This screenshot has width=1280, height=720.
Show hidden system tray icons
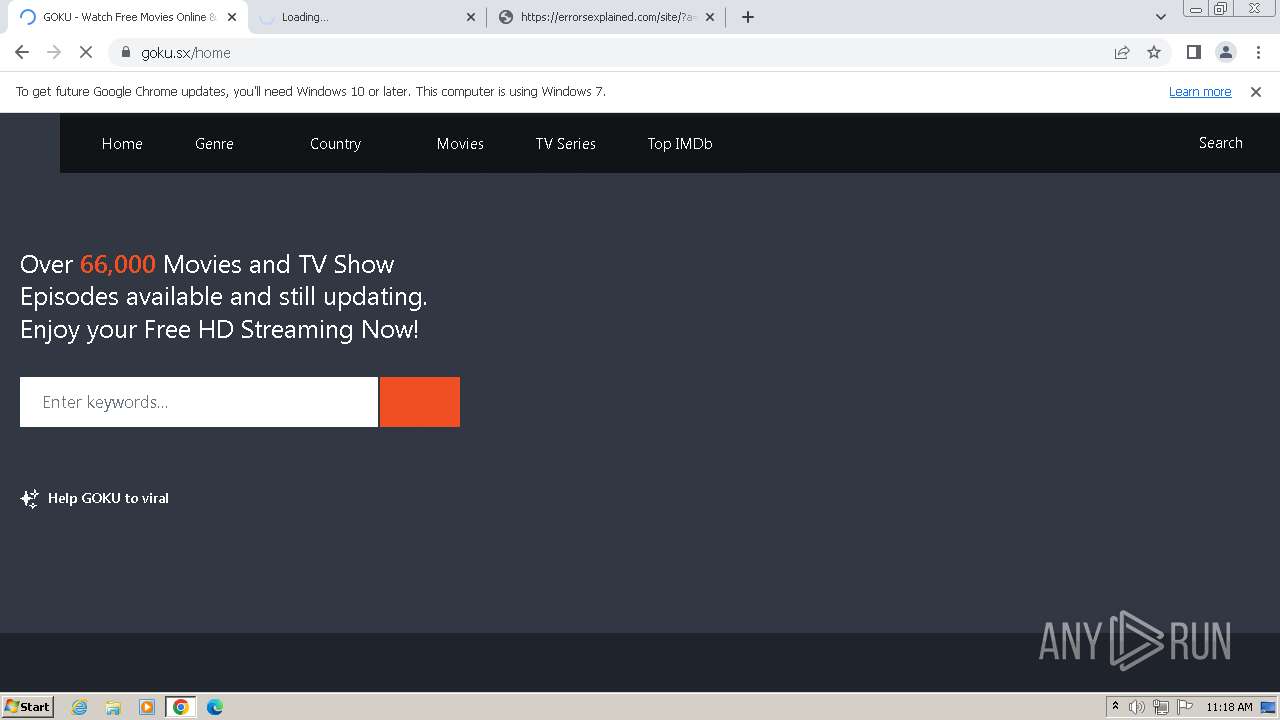point(1115,707)
